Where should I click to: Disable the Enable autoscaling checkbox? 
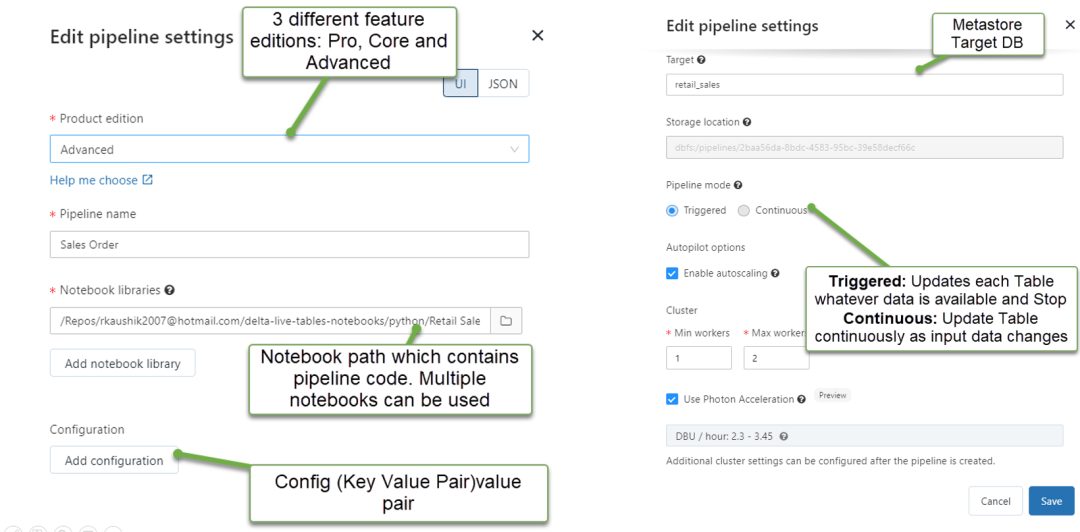[x=672, y=273]
